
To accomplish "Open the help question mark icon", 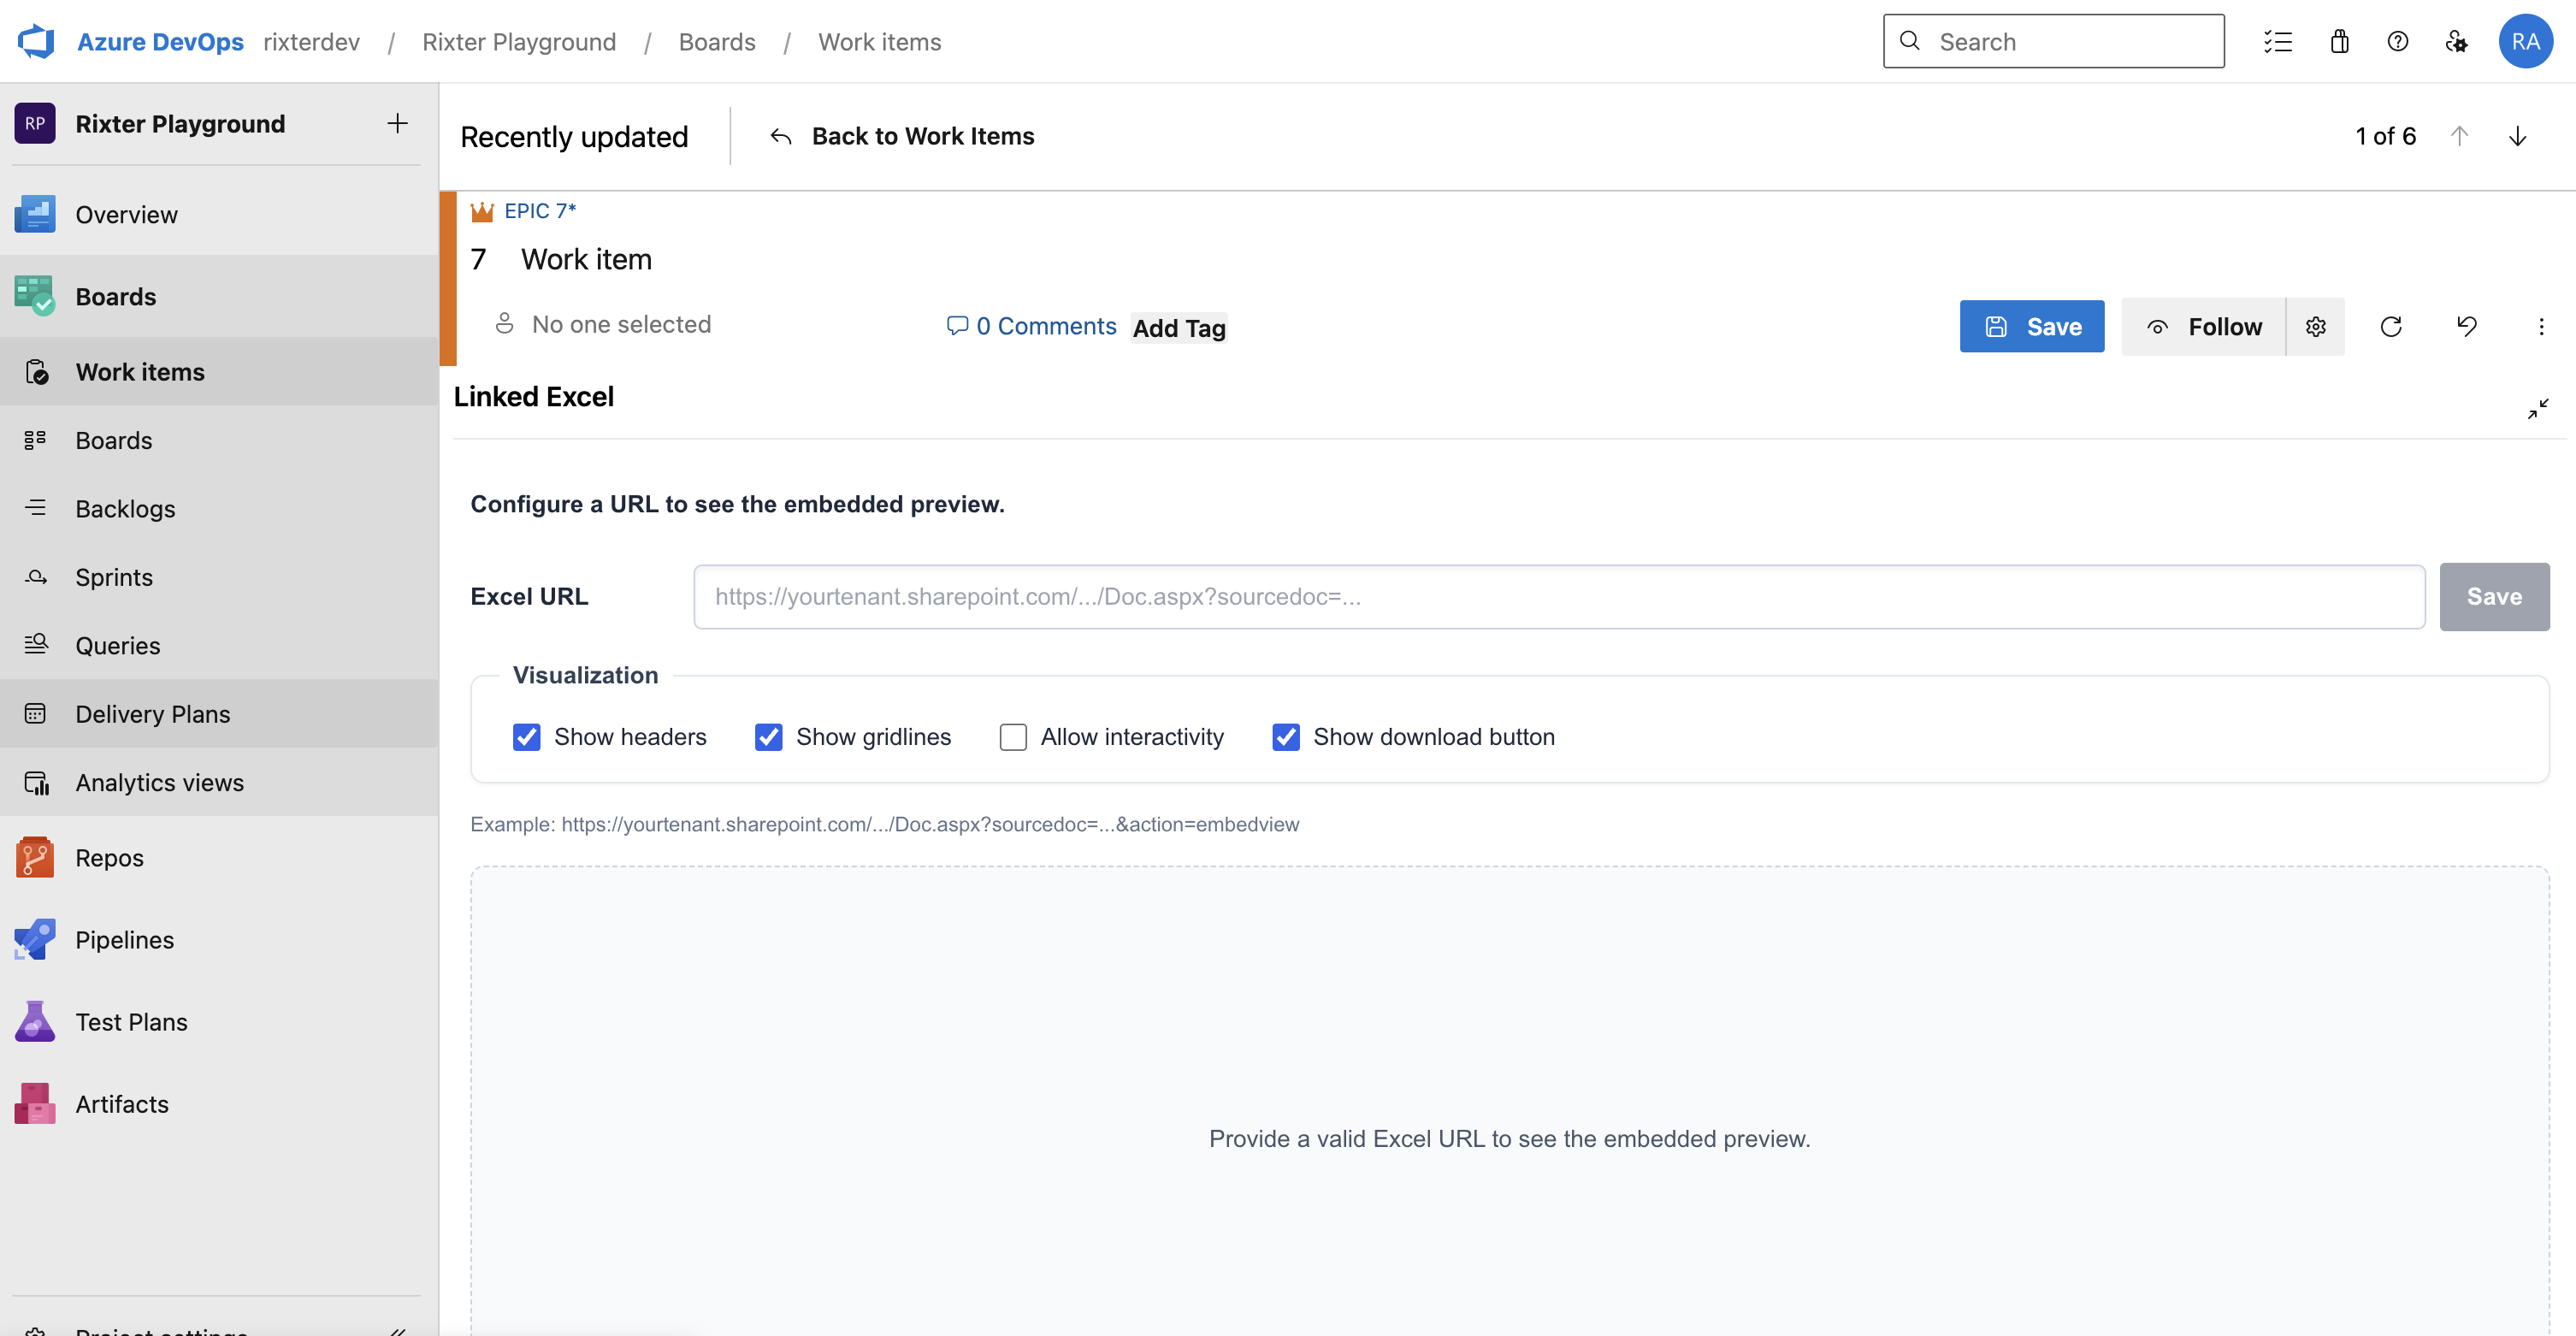I will point(2397,42).
